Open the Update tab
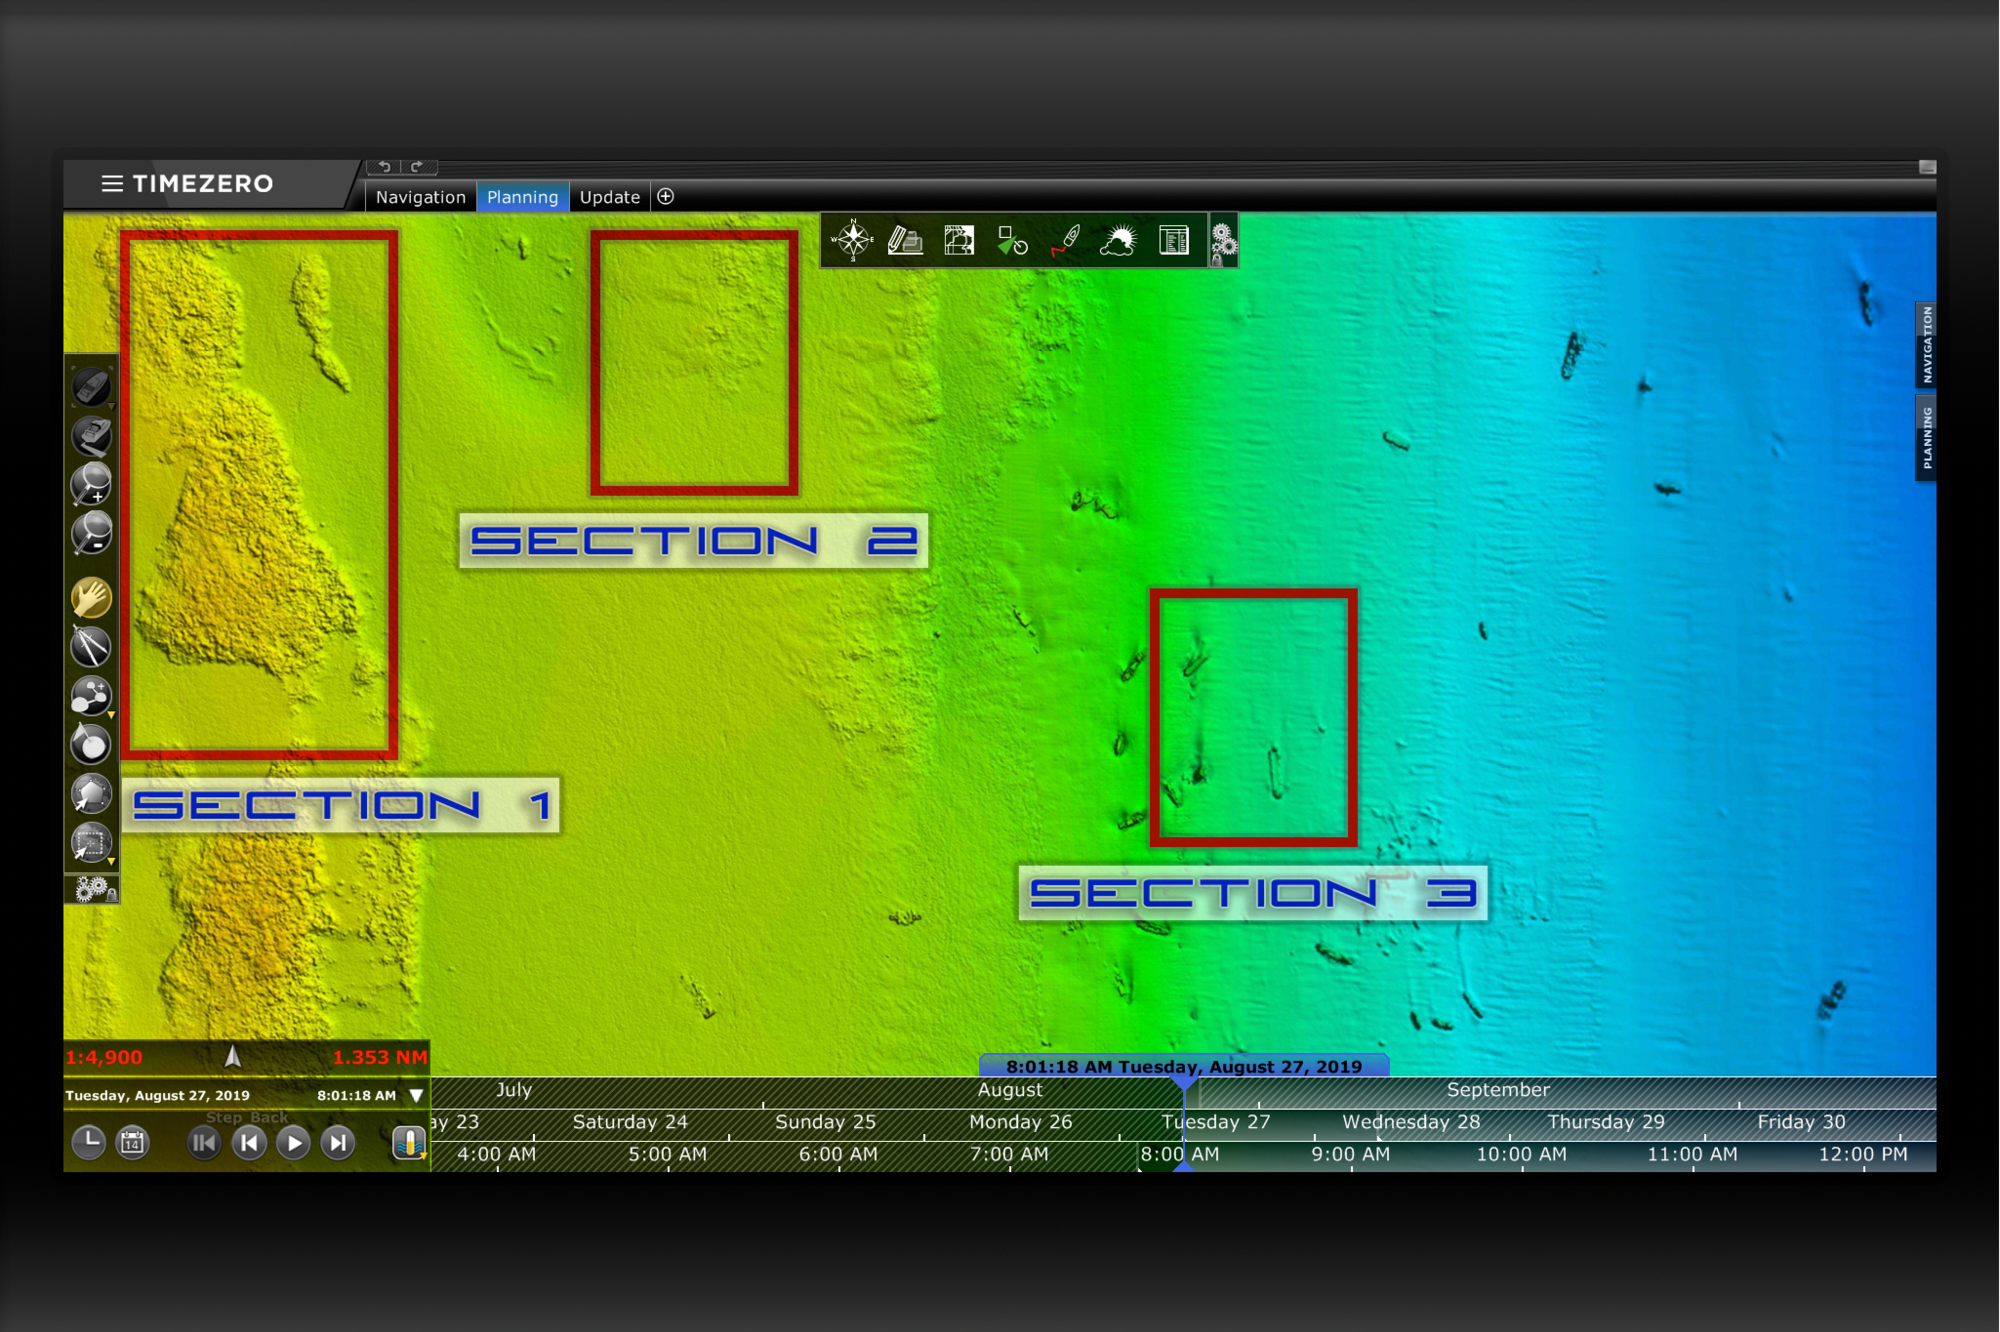Screen dimensions: 2000x1332 coord(609,197)
